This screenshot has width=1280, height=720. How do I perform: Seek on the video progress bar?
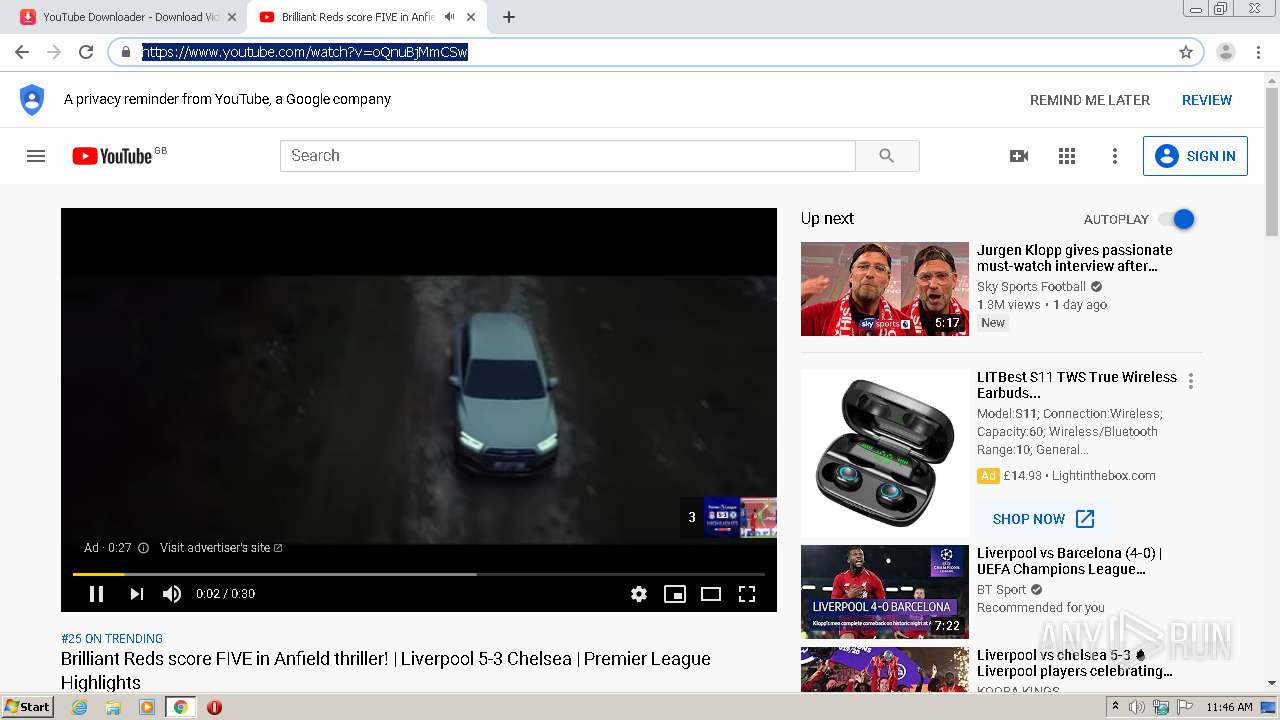(x=419, y=574)
